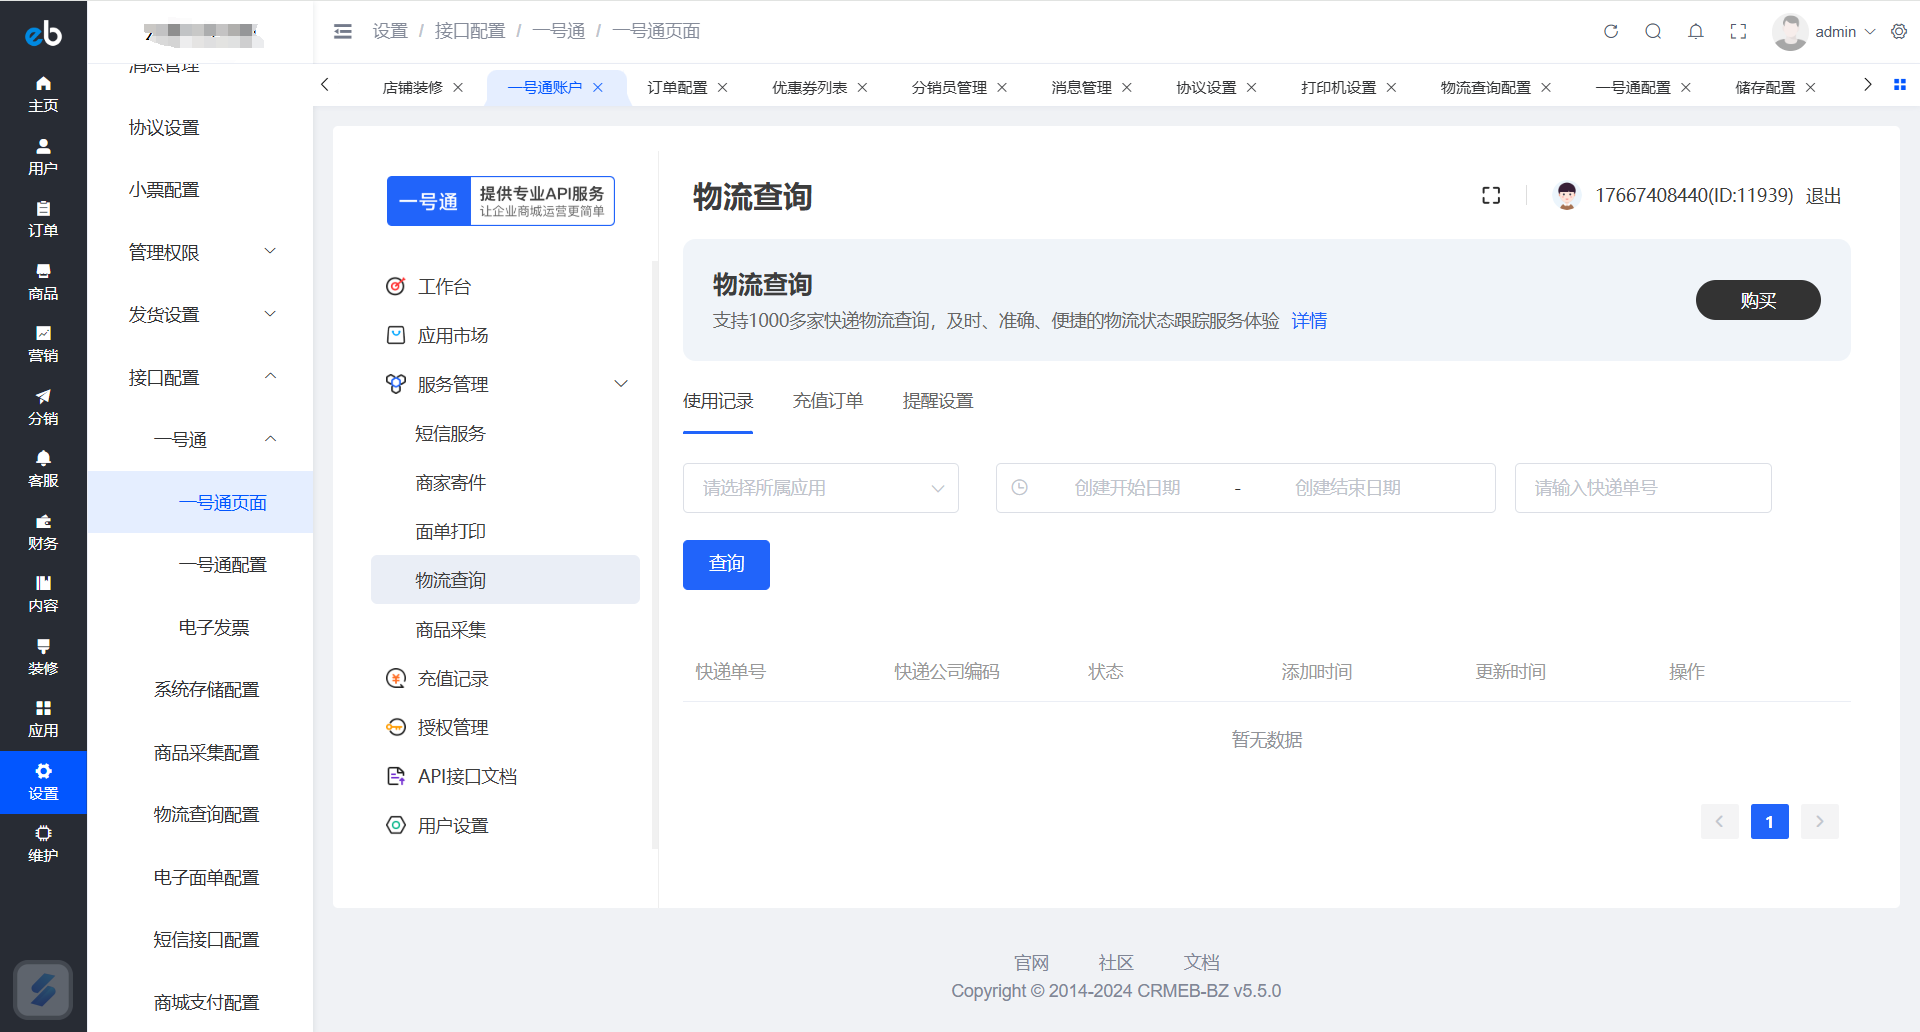Image resolution: width=1920 pixels, height=1032 pixels.
Task: Switch to the 充值订单 tab
Action: coord(828,401)
